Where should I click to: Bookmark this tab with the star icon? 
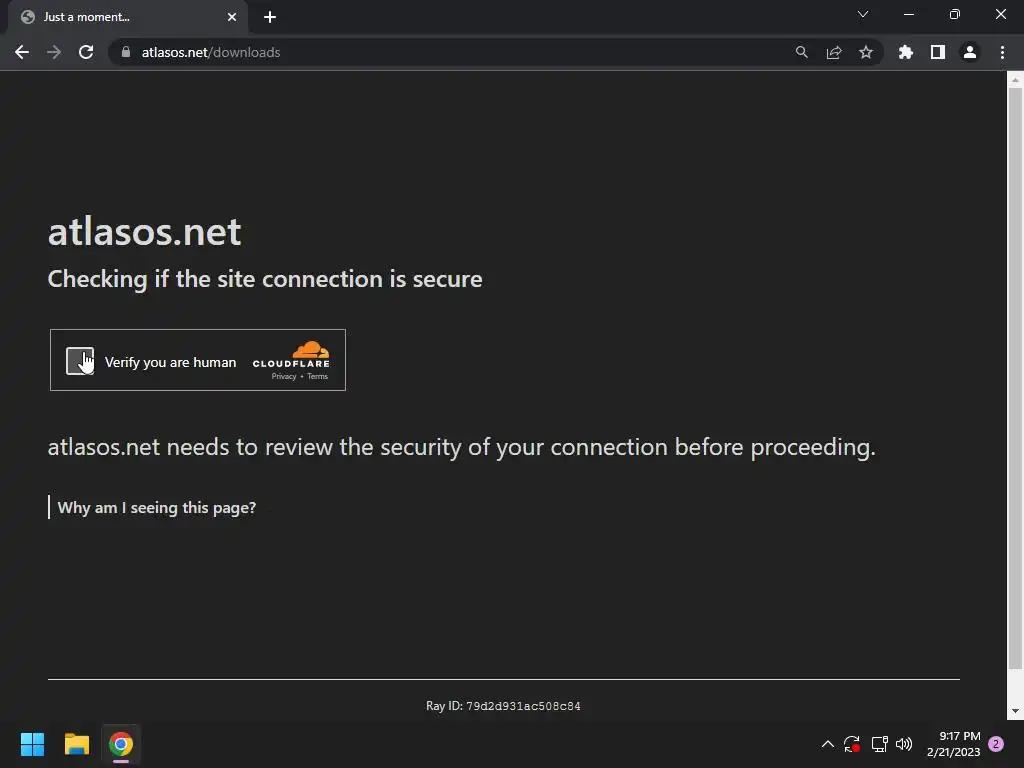click(x=866, y=52)
